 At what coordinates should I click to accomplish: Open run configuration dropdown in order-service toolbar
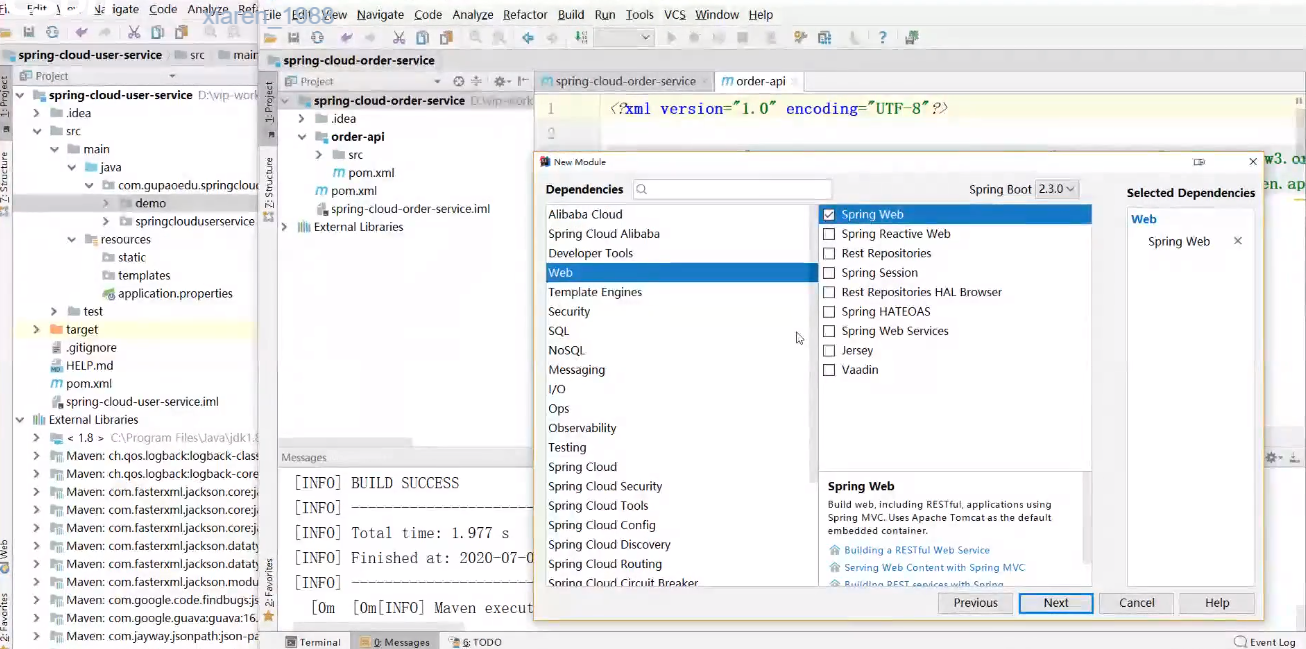624,38
